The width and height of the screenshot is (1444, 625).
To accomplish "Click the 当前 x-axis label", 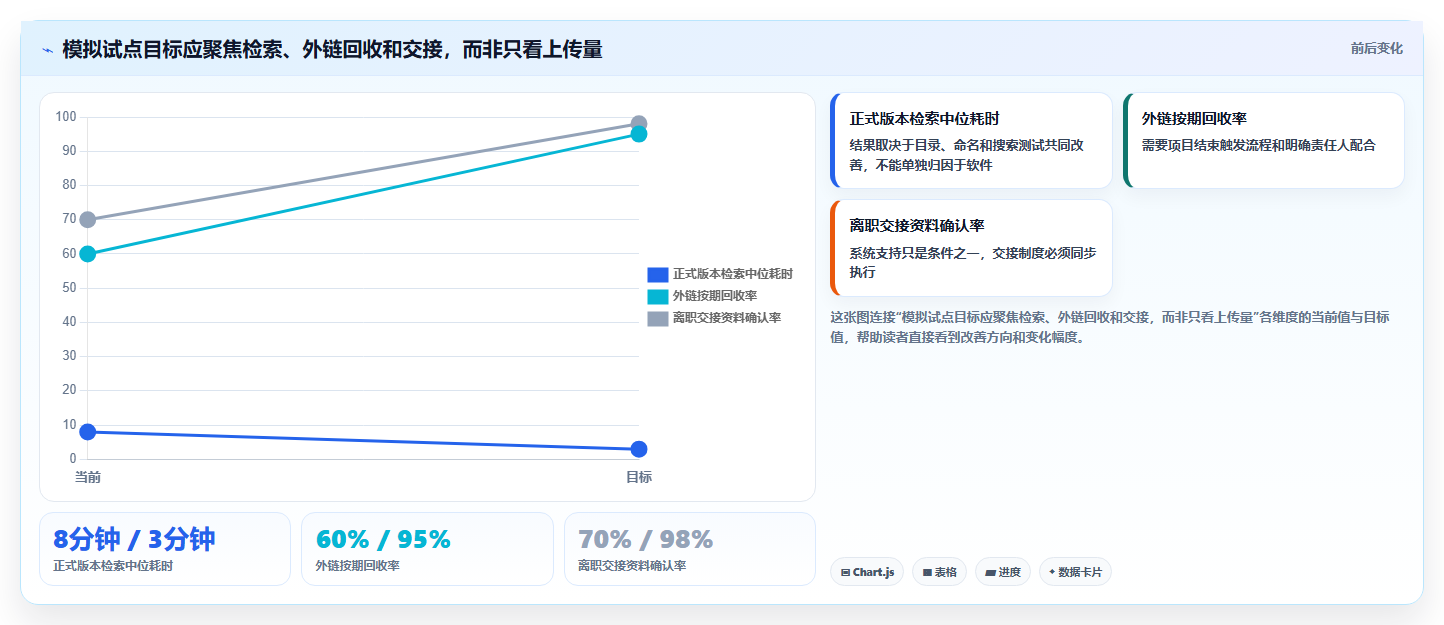I will coord(88,477).
